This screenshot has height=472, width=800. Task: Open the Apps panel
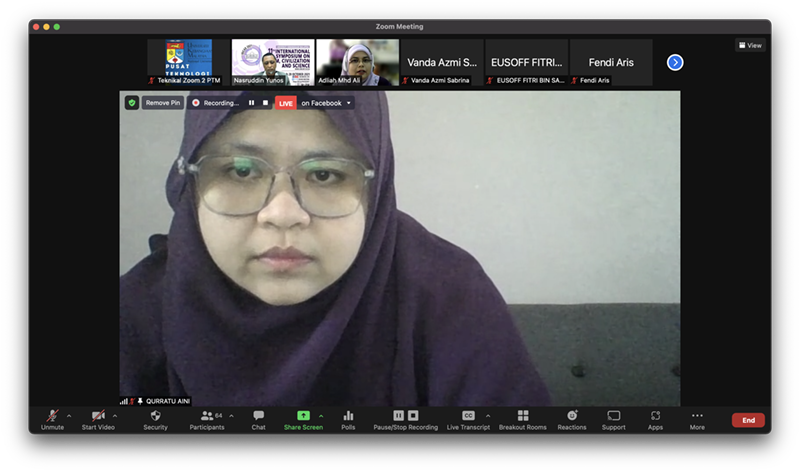(x=655, y=417)
